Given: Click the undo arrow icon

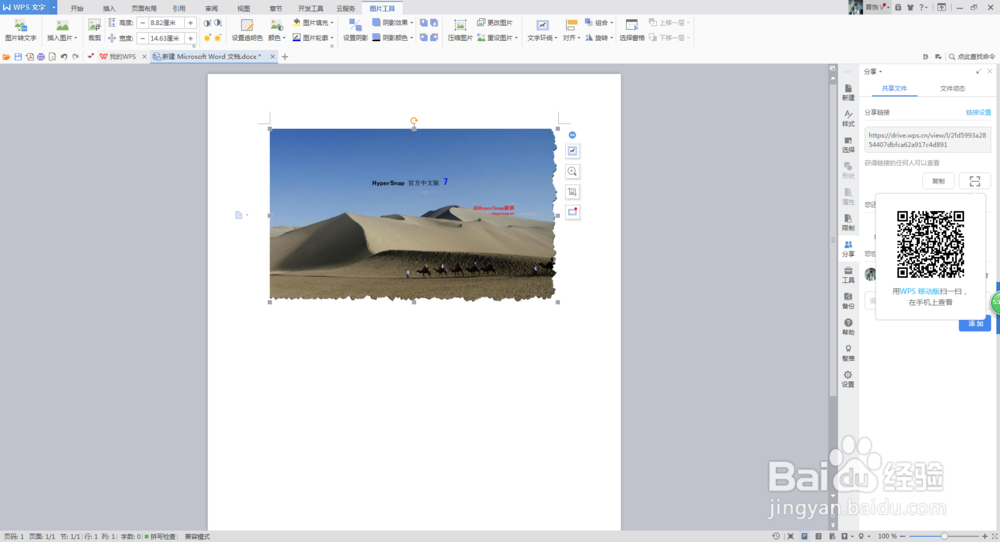Looking at the screenshot, I should click(x=64, y=57).
